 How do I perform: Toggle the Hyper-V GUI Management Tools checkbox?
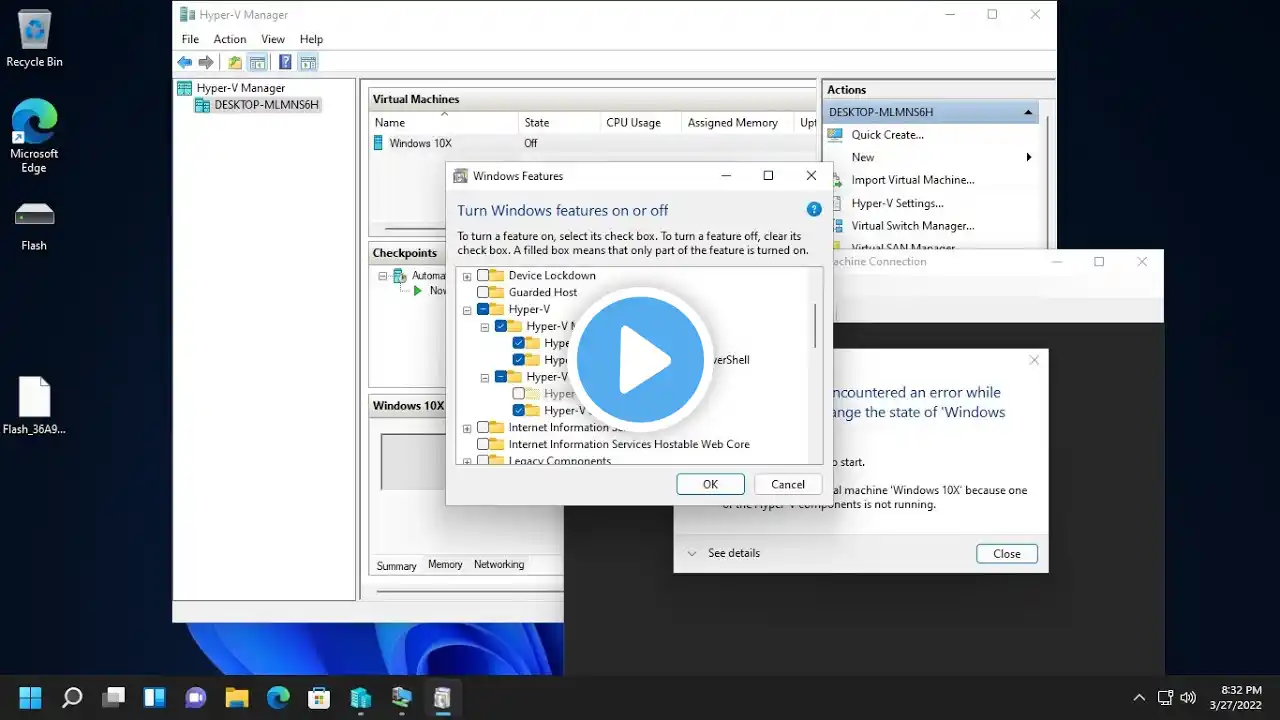(x=518, y=343)
